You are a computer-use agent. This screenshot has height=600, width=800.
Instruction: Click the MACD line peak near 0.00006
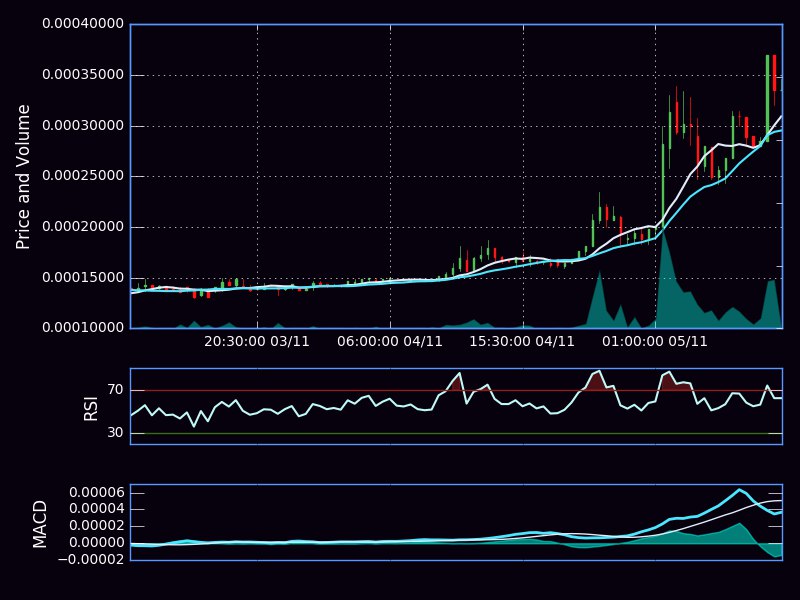(739, 490)
